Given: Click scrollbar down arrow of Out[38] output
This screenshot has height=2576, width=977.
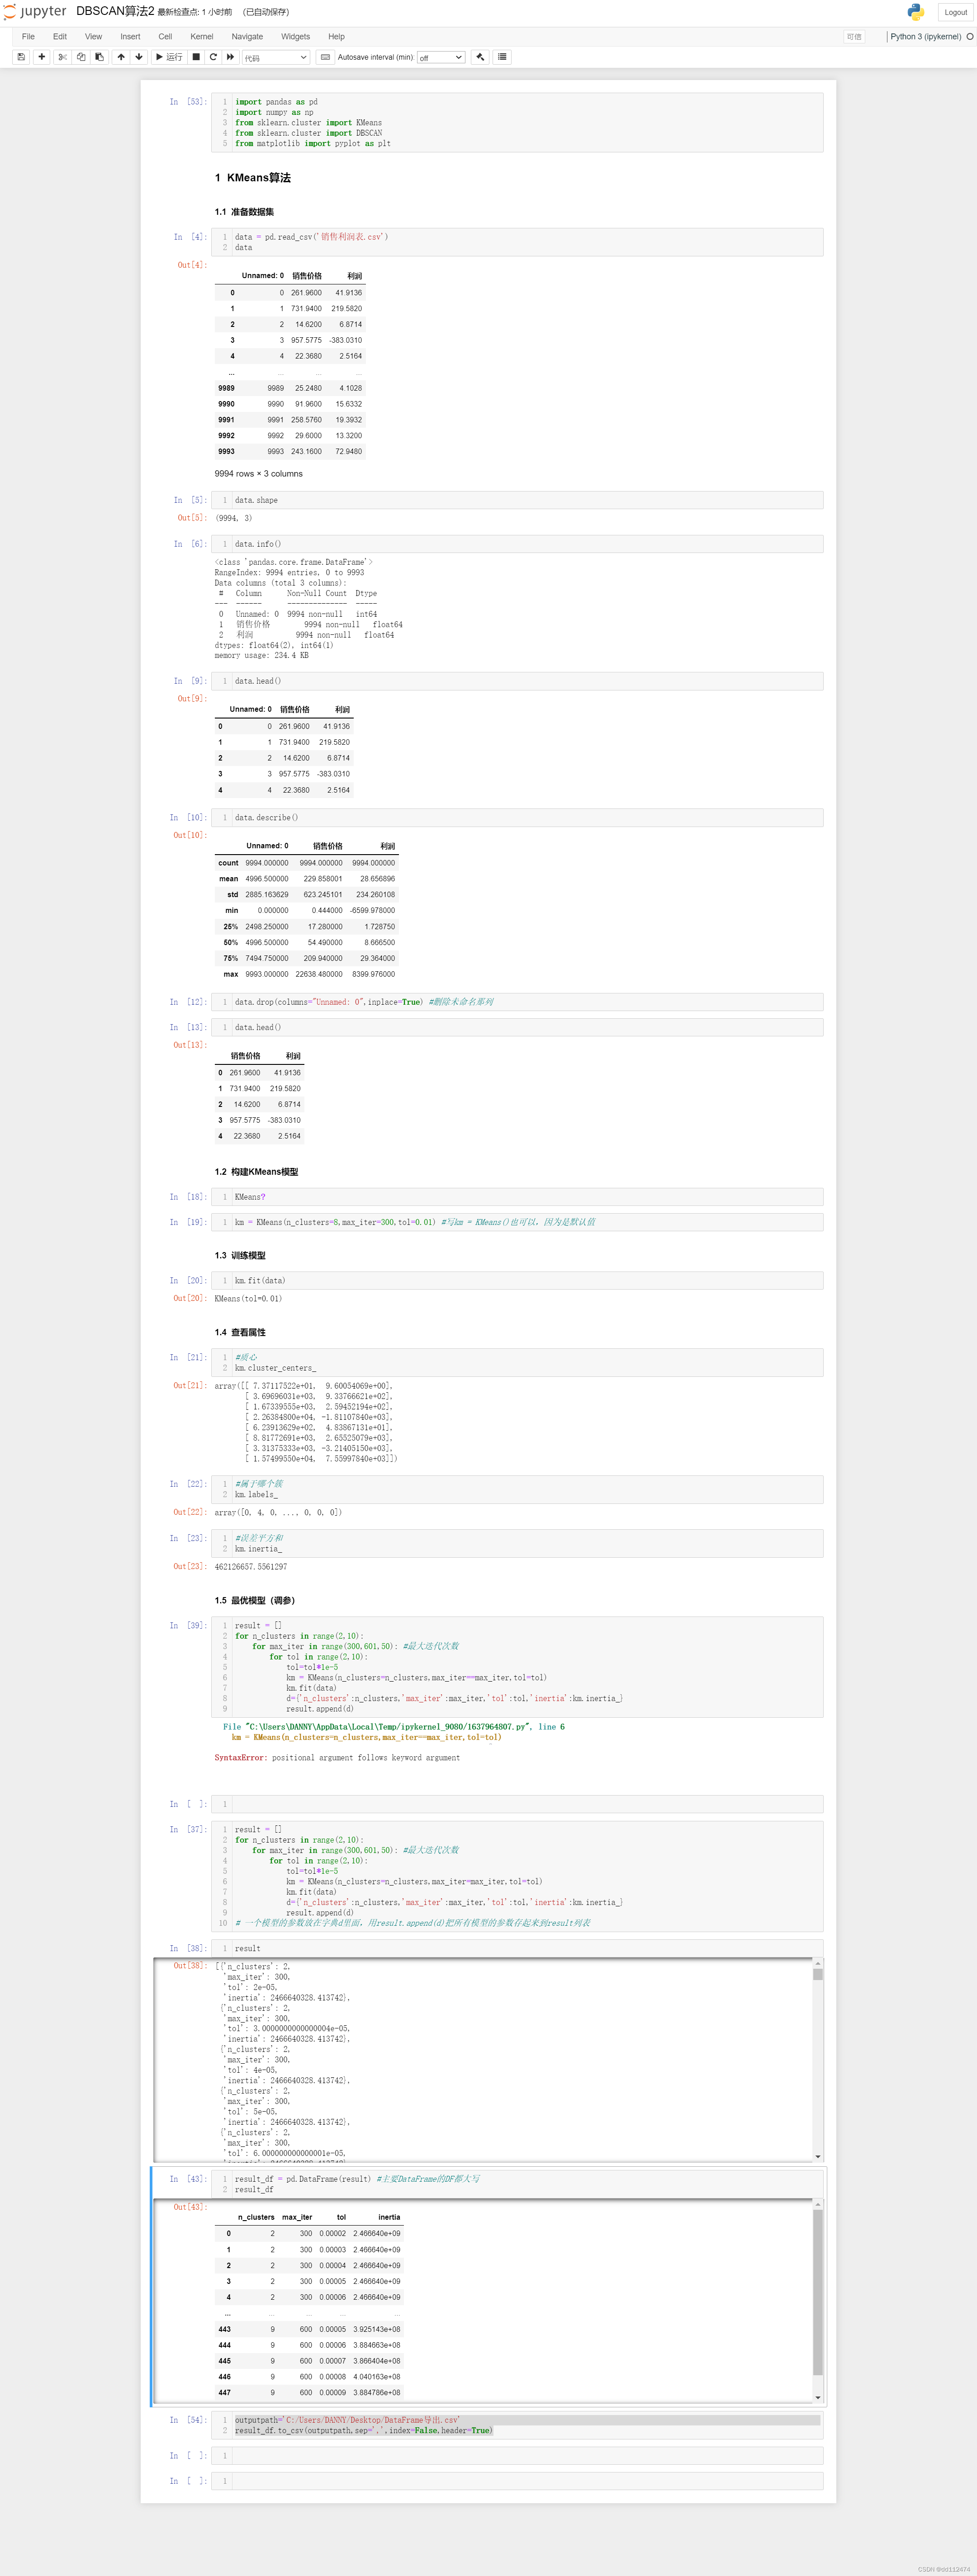Looking at the screenshot, I should coord(818,2157).
